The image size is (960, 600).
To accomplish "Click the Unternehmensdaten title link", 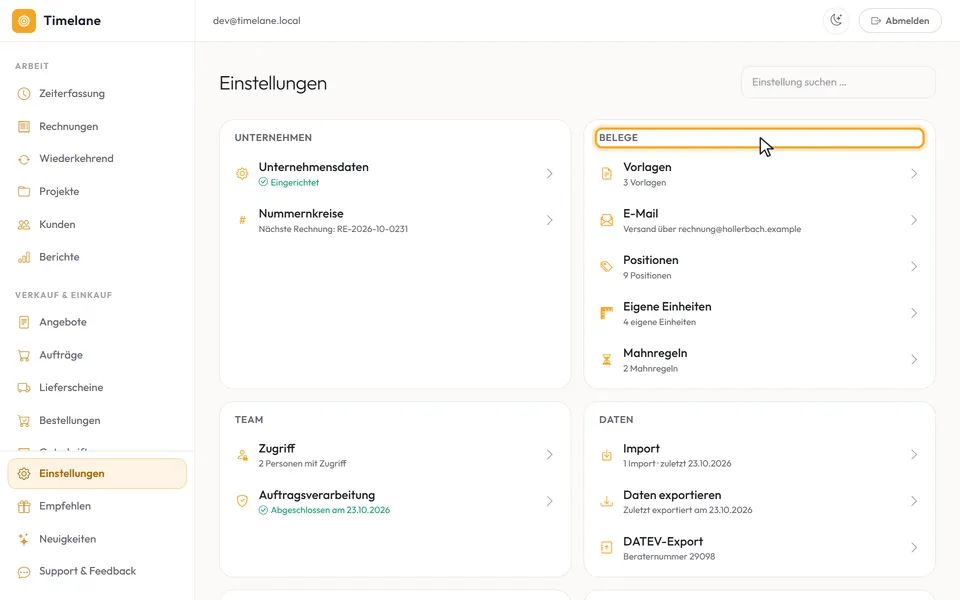I will click(313, 167).
